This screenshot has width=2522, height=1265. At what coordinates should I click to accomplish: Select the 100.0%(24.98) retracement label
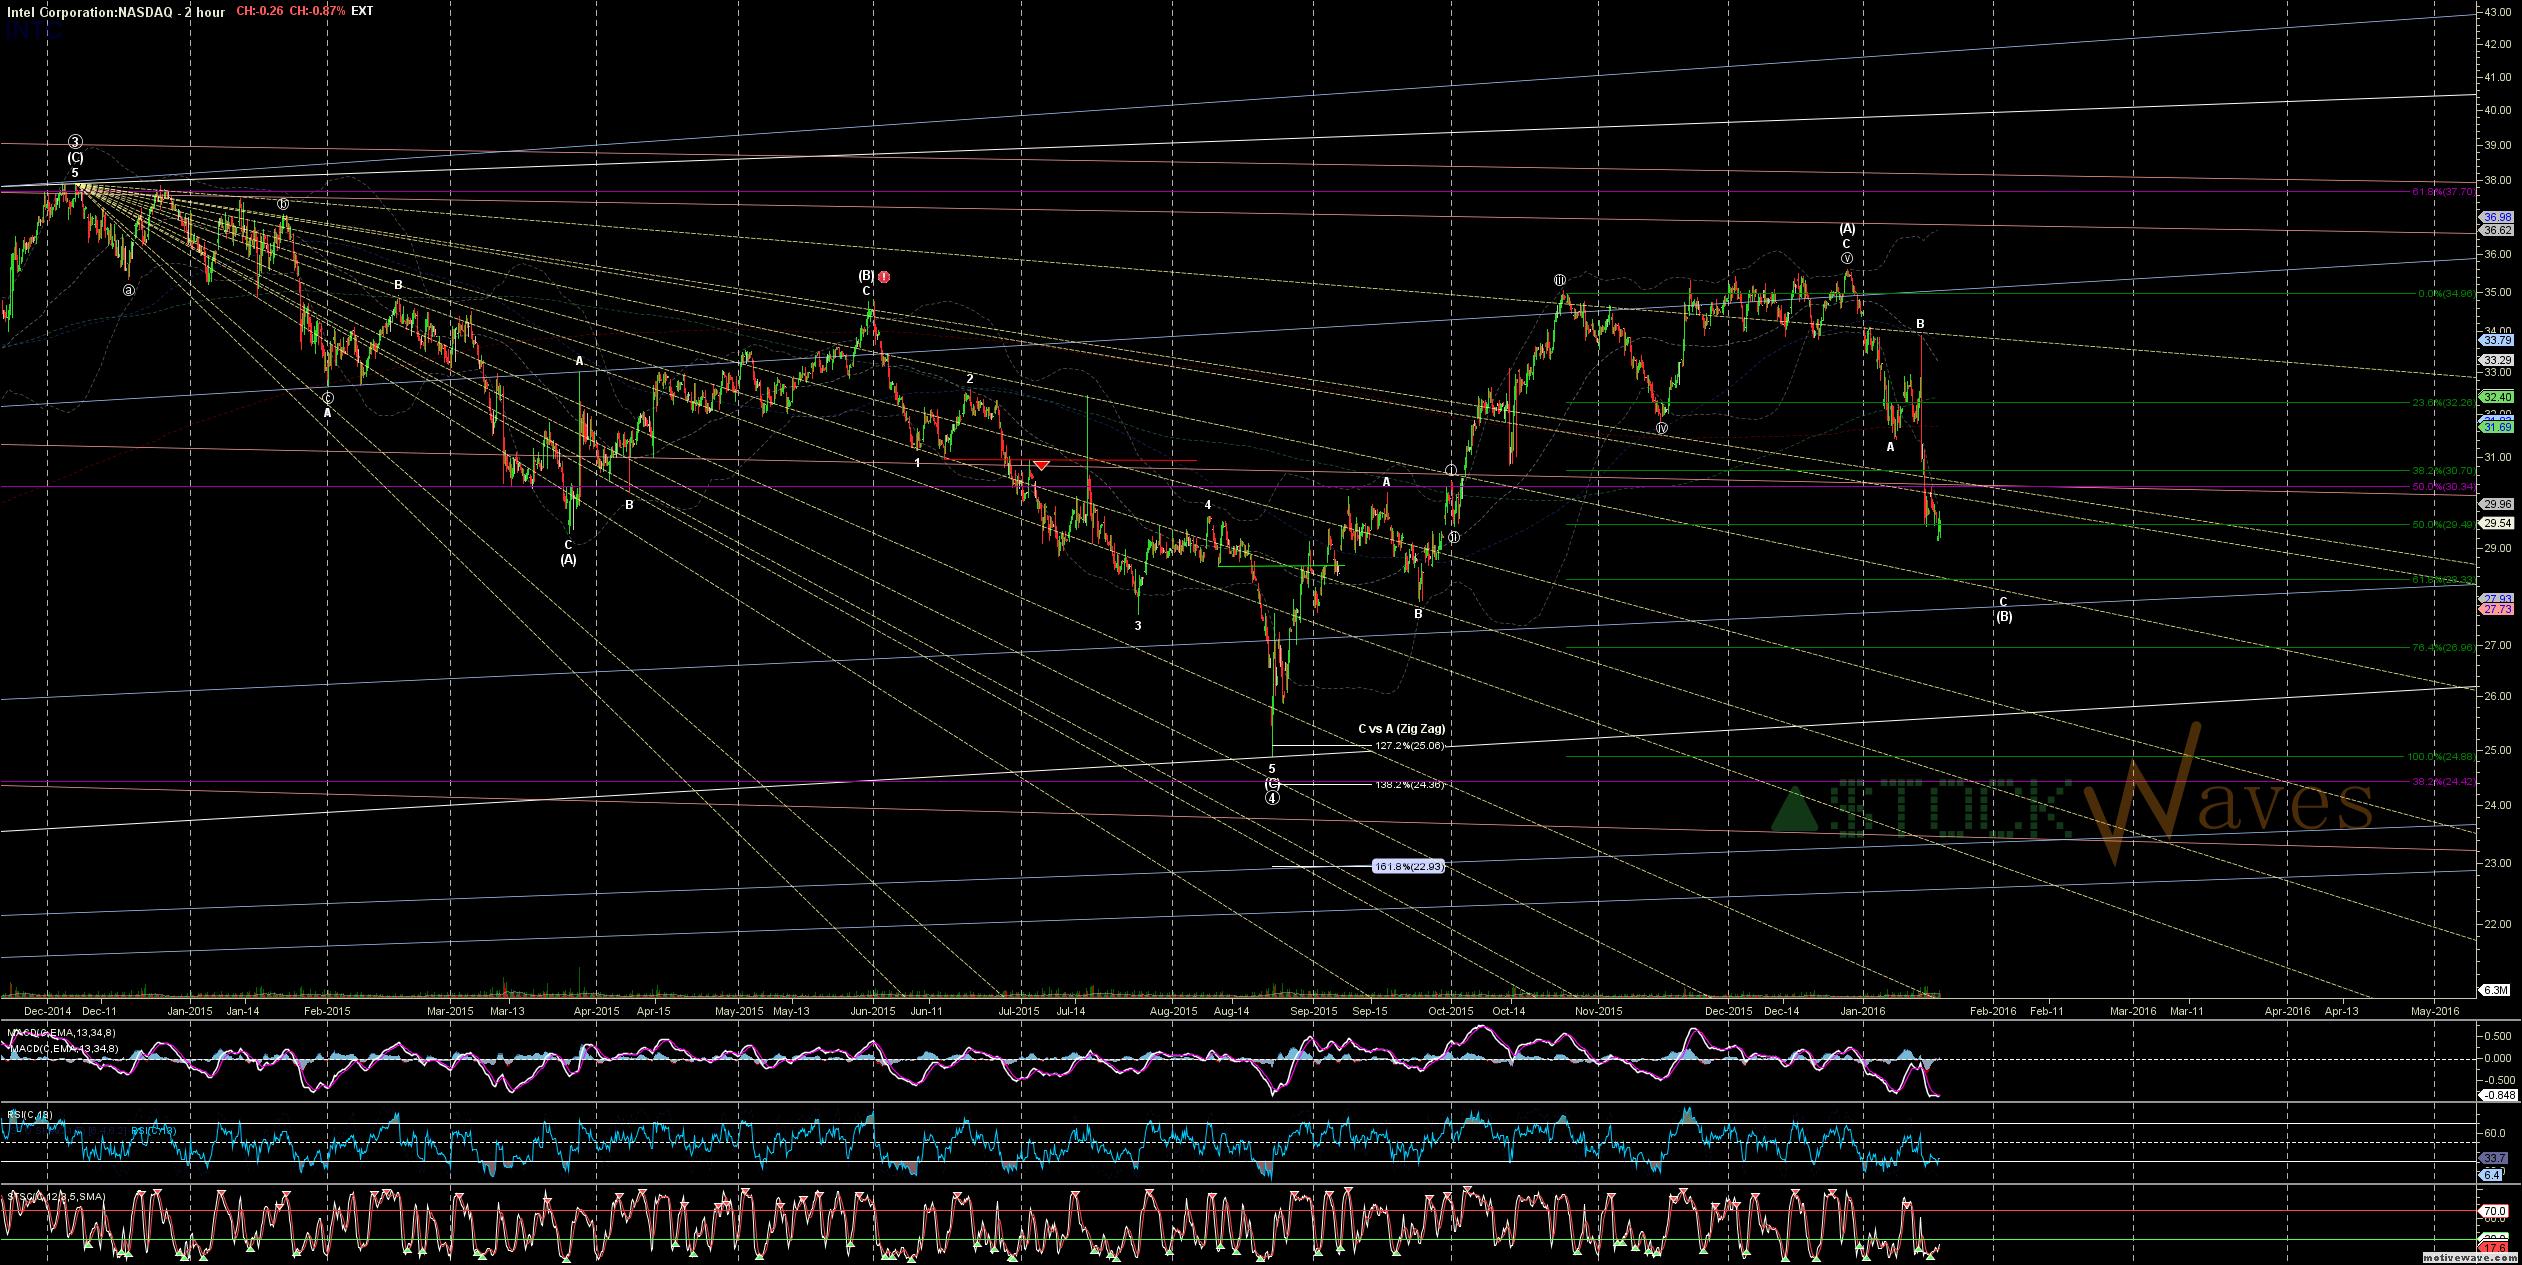point(2439,757)
